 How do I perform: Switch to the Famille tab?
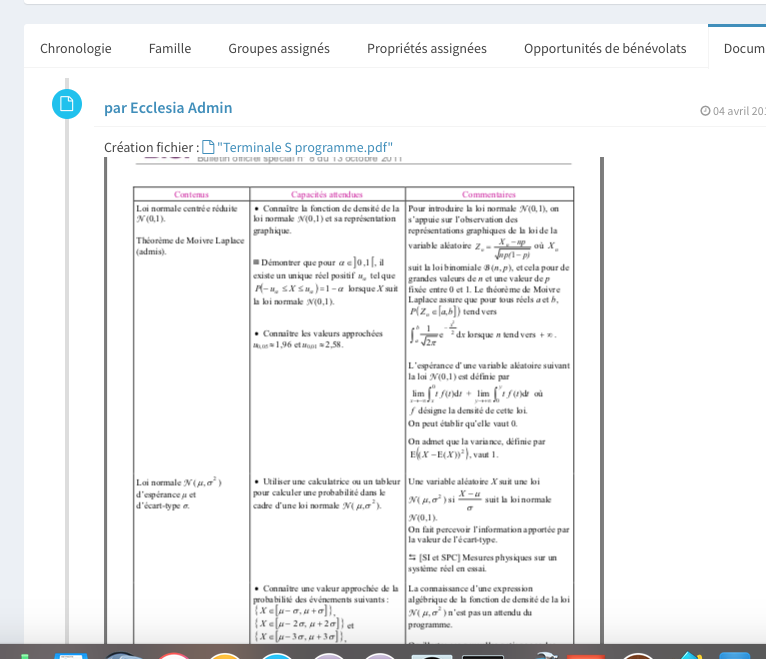point(170,48)
